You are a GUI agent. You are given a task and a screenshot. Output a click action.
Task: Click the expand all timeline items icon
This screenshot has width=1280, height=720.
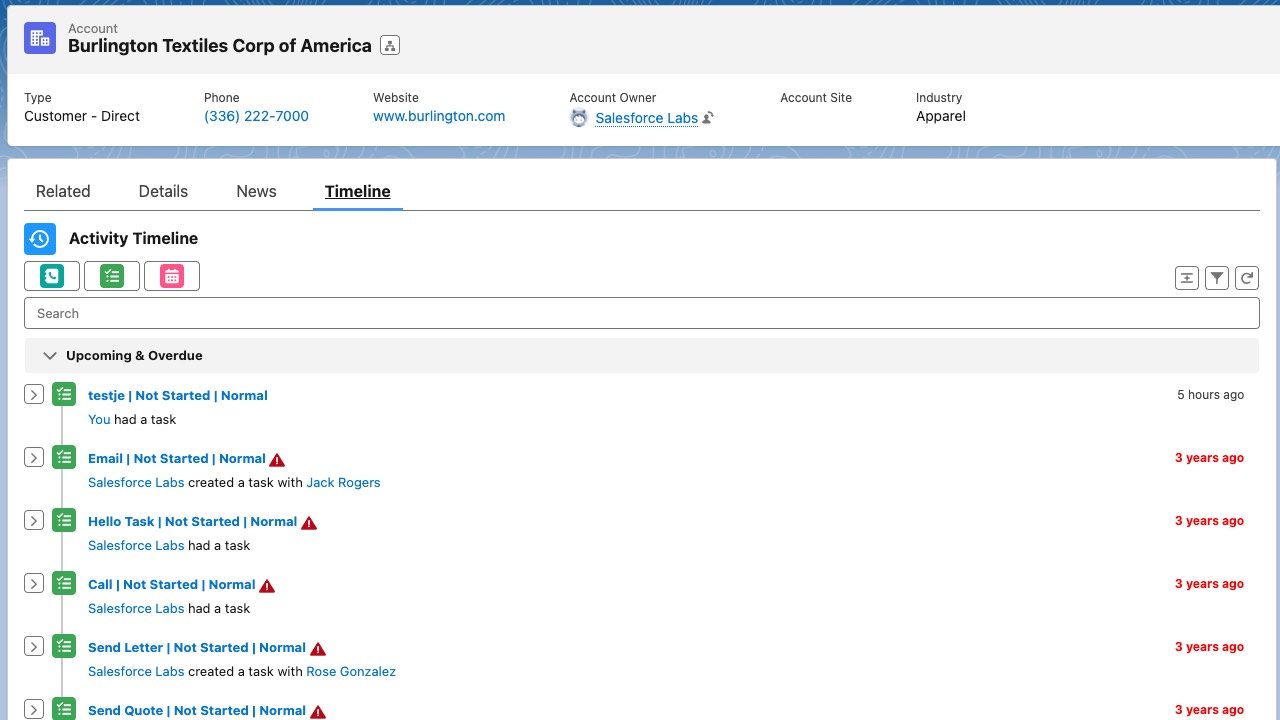tap(1187, 278)
